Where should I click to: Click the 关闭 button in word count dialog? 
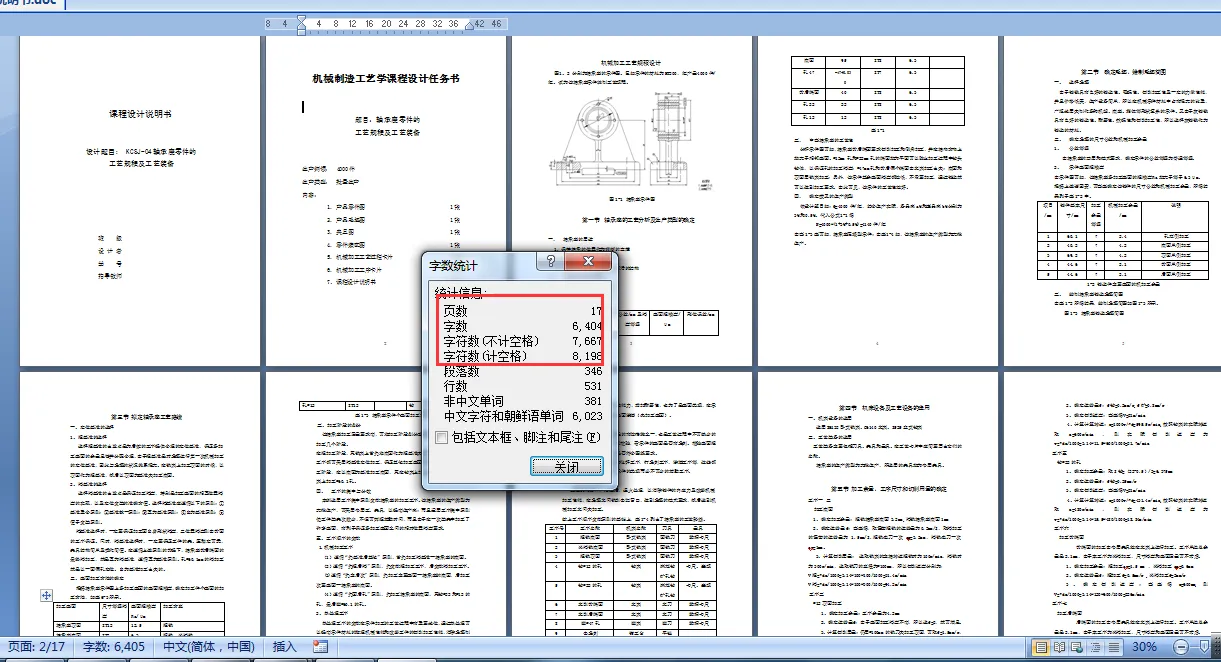click(x=566, y=467)
